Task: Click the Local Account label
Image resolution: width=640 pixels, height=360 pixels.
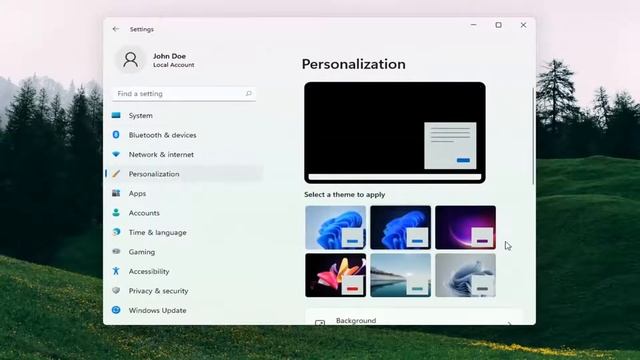Action: (174, 65)
